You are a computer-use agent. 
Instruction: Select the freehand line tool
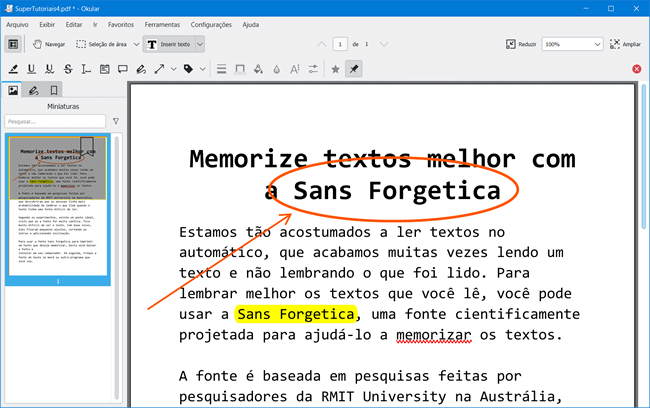pos(141,69)
